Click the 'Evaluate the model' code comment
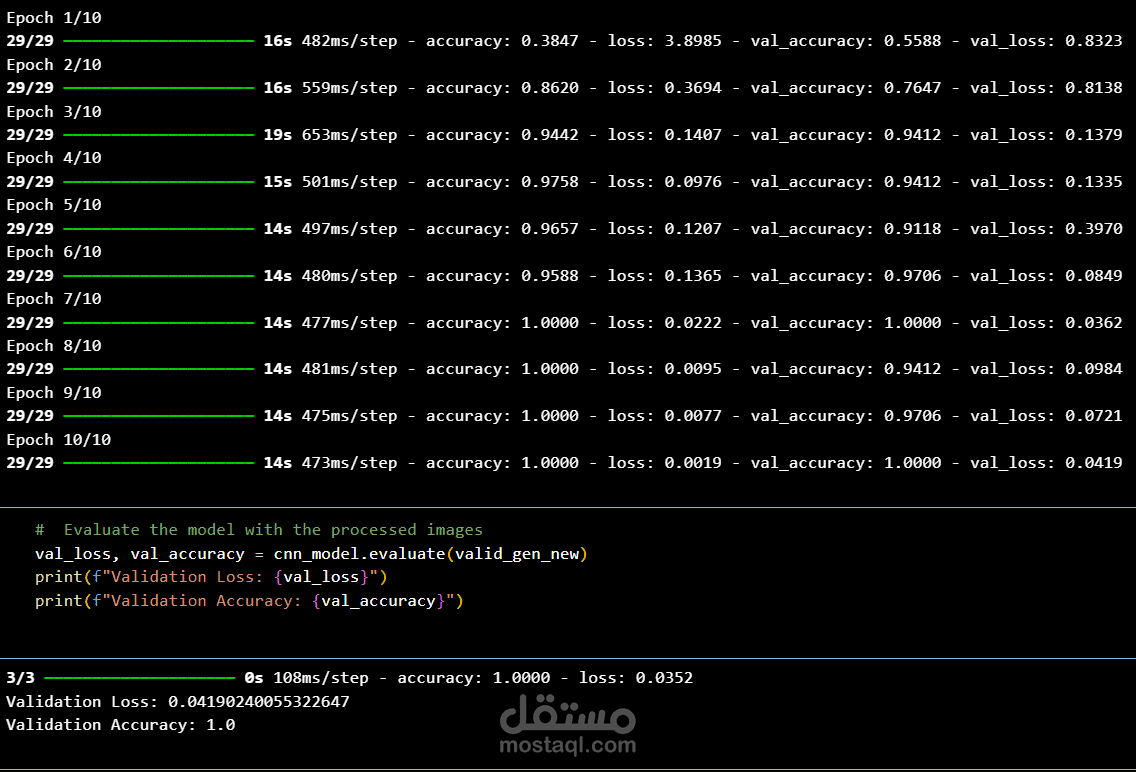The image size is (1136, 772). coord(259,530)
